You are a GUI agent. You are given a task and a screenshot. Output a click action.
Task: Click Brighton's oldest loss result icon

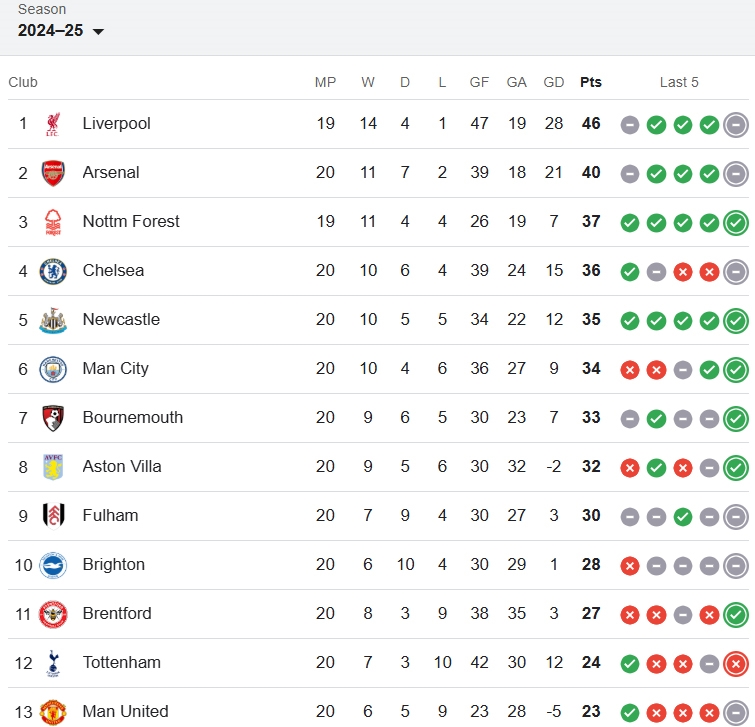pyautogui.click(x=630, y=566)
